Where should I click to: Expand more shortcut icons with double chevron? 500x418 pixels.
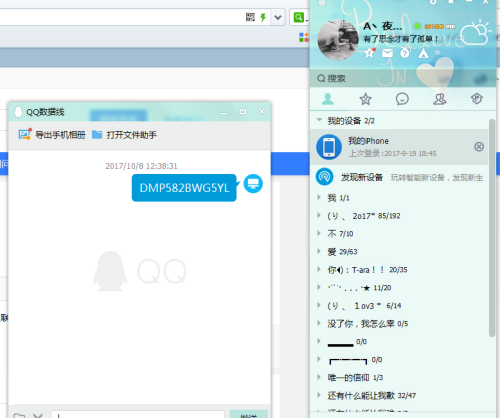coord(437,52)
